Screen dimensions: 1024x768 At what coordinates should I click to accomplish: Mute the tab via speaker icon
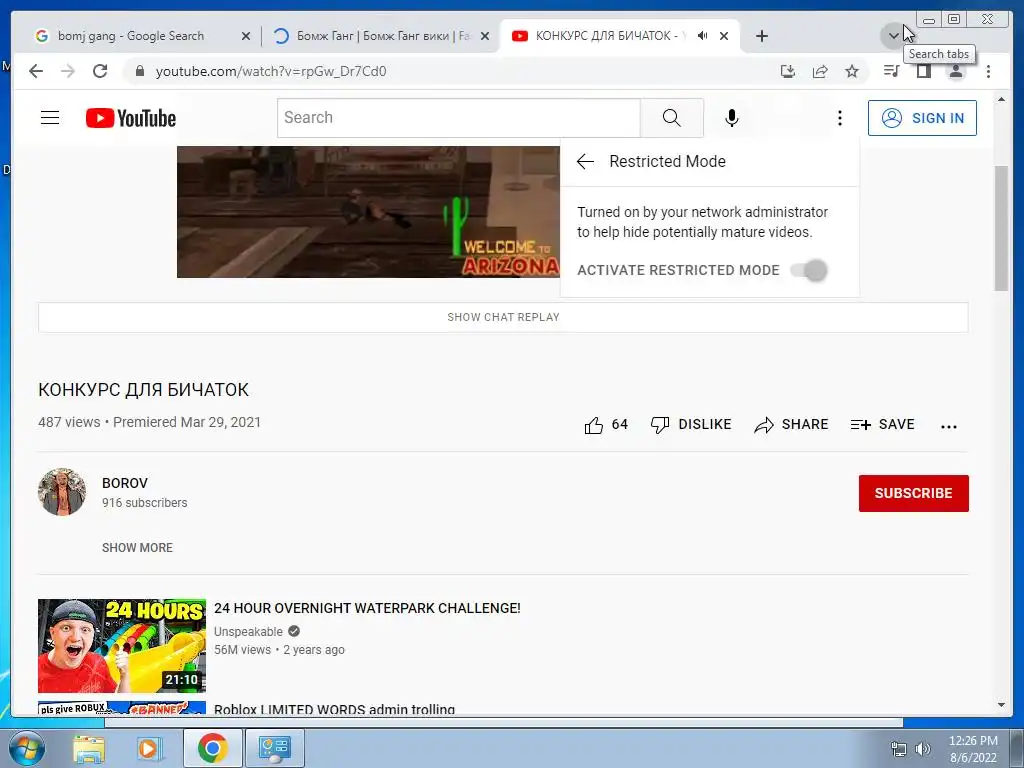click(703, 36)
